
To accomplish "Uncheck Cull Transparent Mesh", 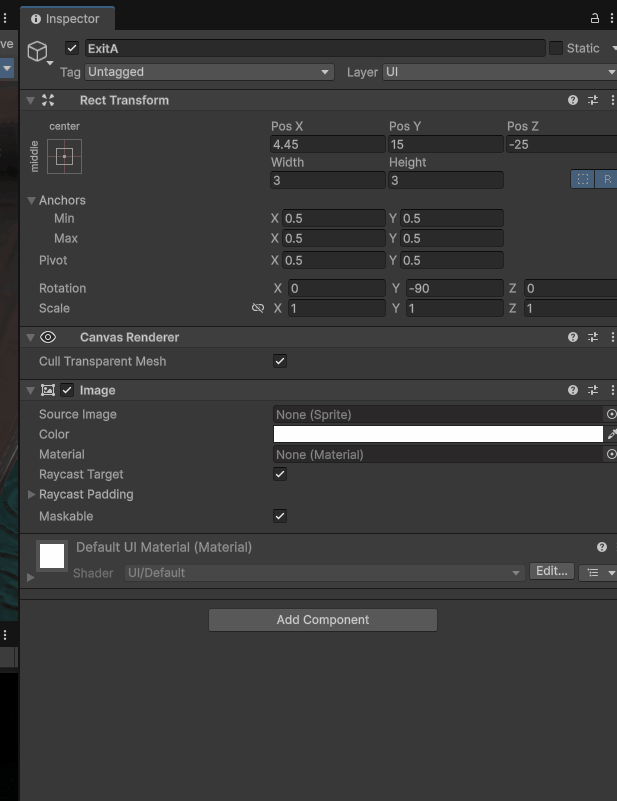I will [280, 361].
